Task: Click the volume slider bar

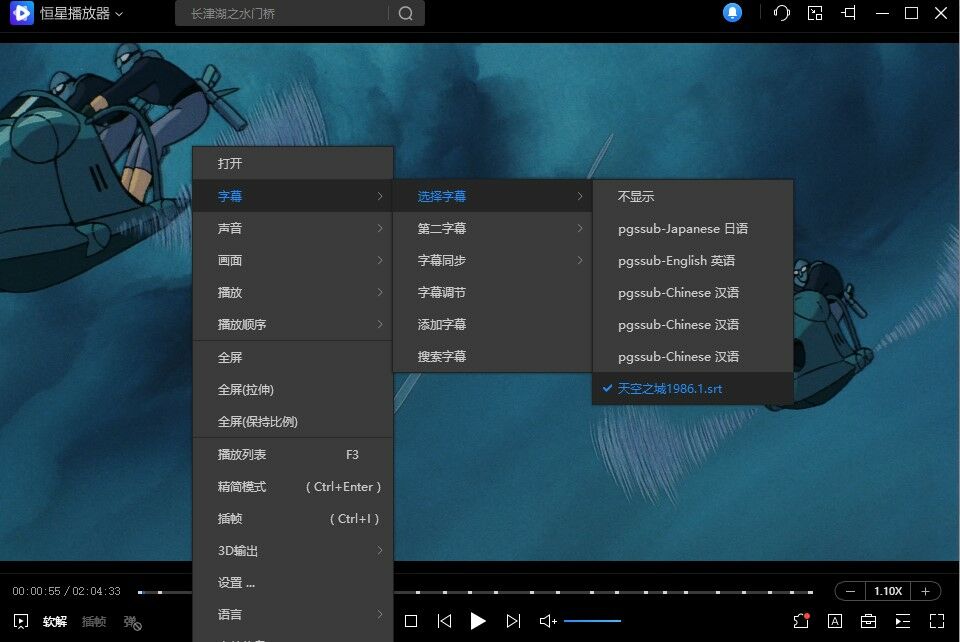Action: 592,621
